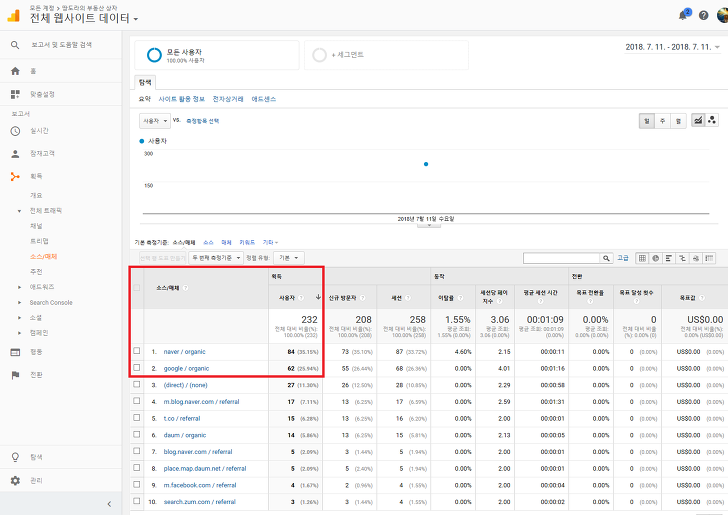Screen dimensions: 728x515
Task: Open the 전체 웹사이트 데이터 view selector dropdown
Action: tap(84, 19)
